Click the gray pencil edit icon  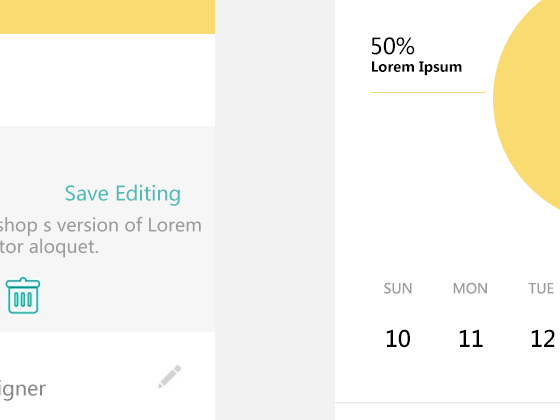coord(170,376)
